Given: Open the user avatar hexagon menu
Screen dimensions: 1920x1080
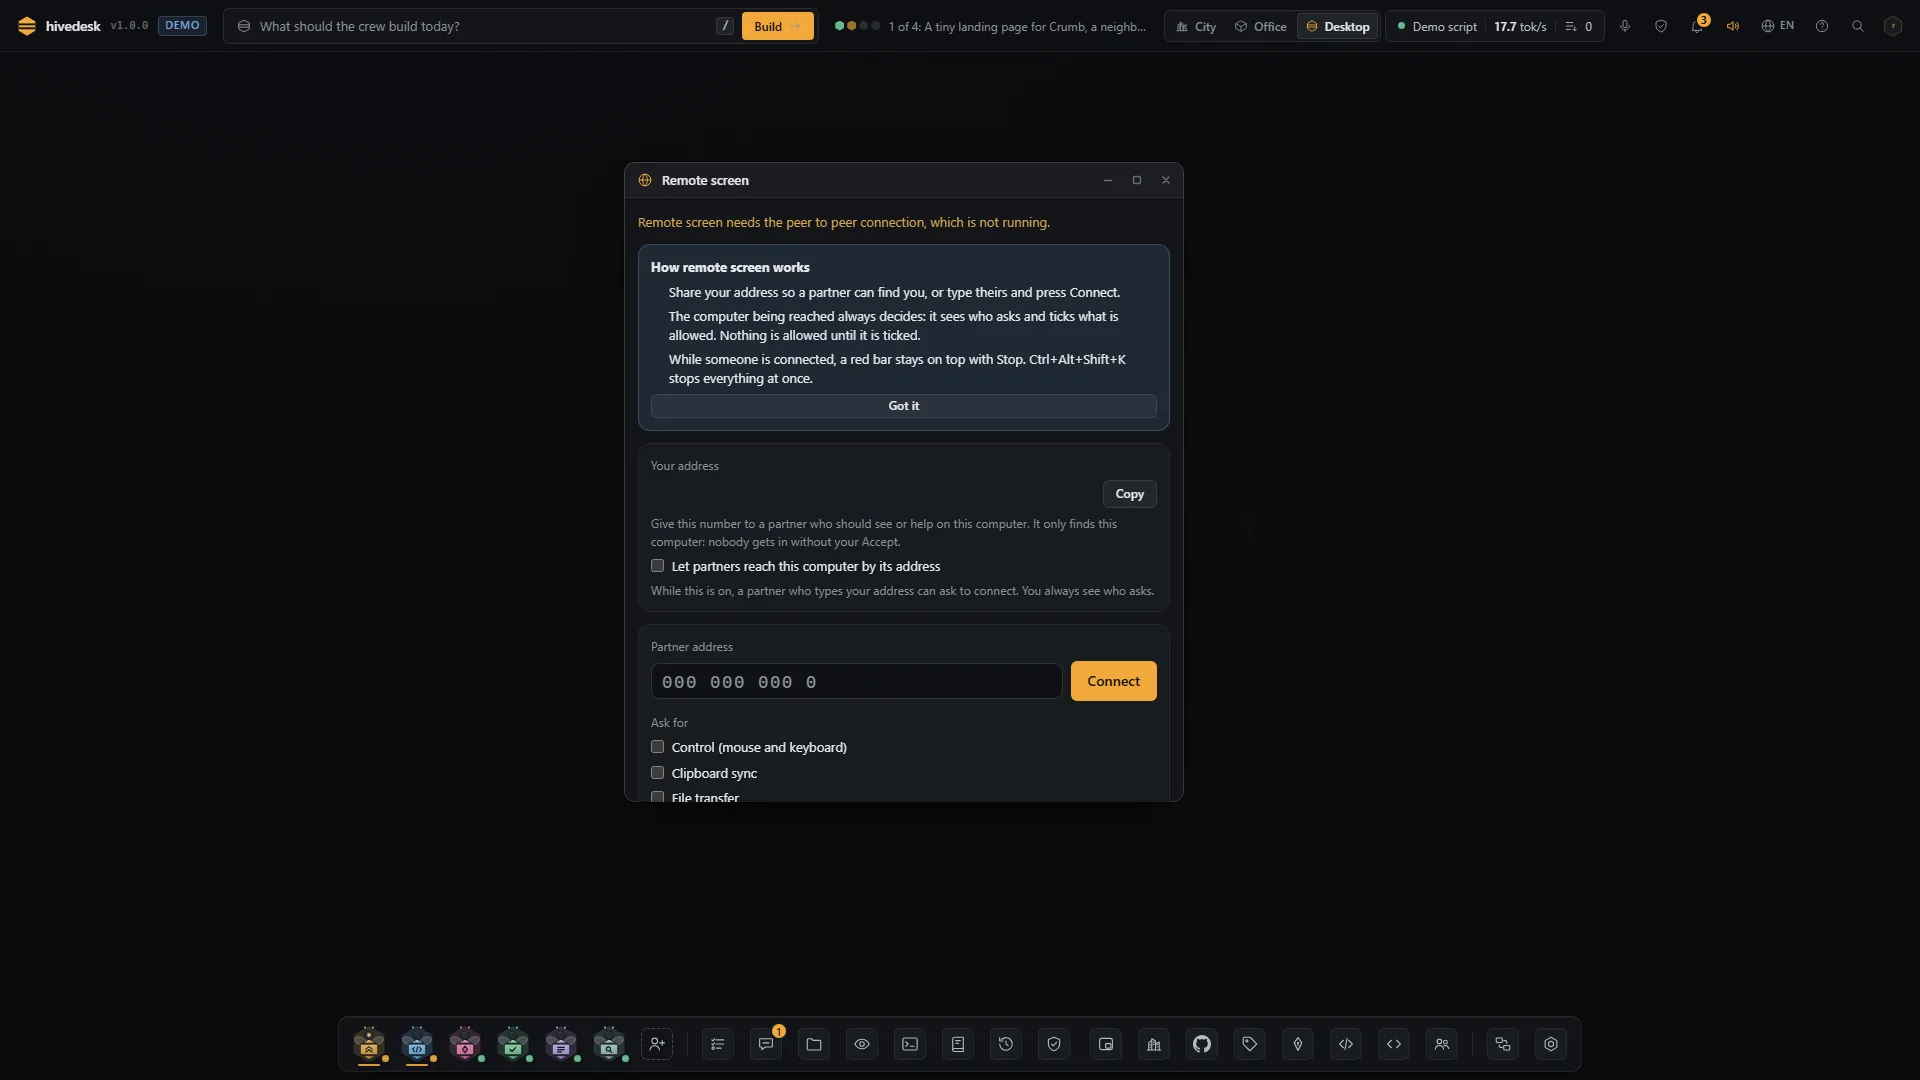Looking at the screenshot, I should [1893, 26].
